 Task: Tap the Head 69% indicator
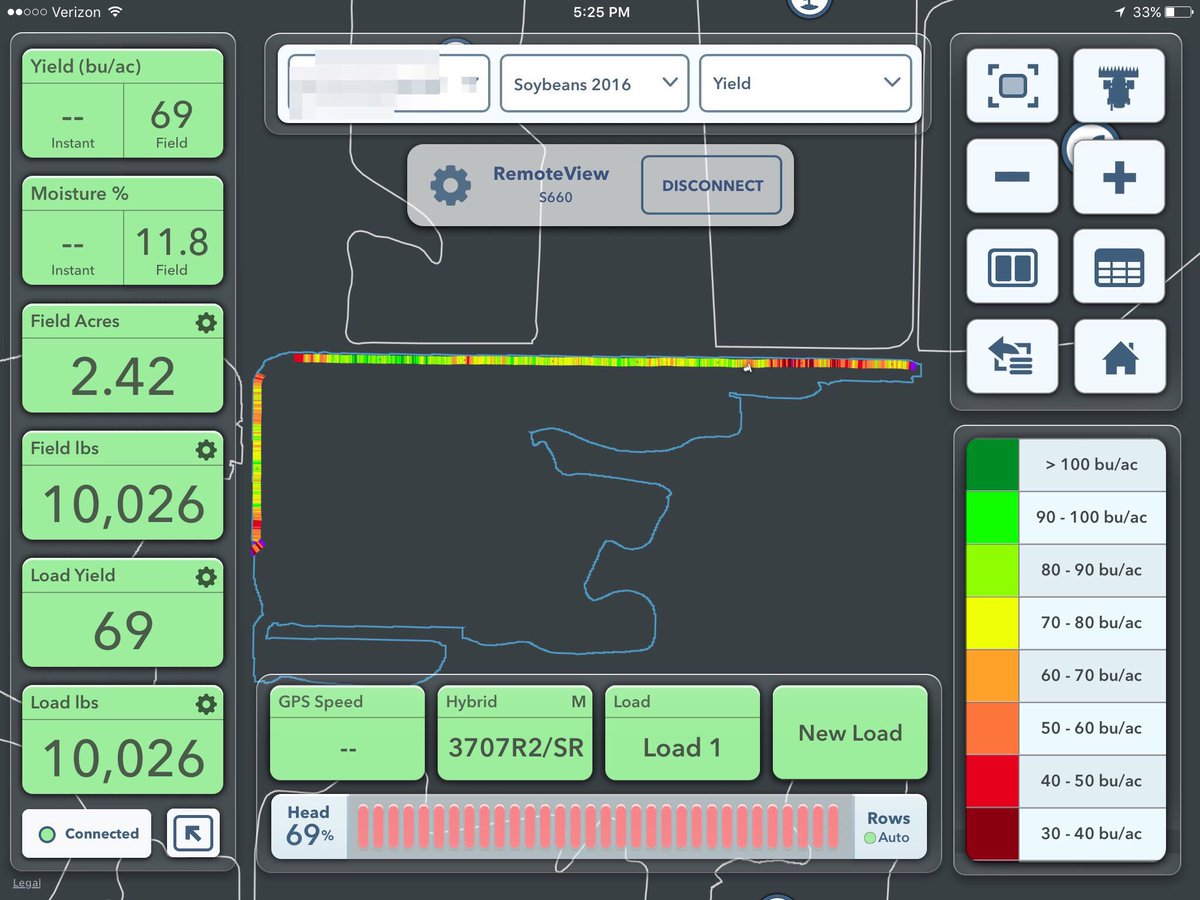309,827
